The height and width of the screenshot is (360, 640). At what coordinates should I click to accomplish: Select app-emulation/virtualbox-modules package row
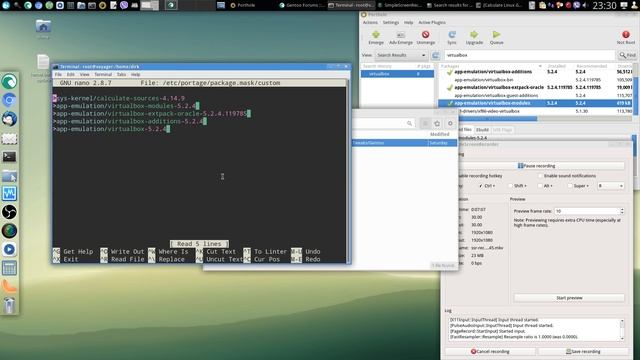(x=535, y=103)
